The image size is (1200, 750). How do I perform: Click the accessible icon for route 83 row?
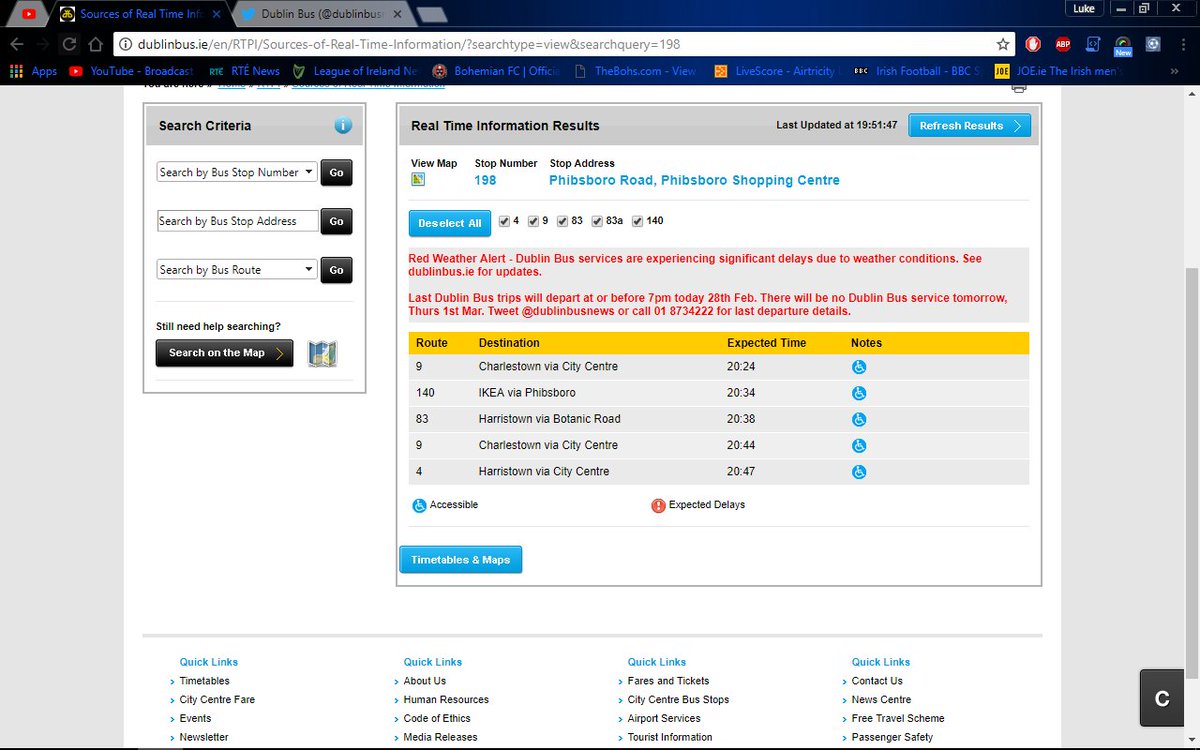tap(858, 419)
